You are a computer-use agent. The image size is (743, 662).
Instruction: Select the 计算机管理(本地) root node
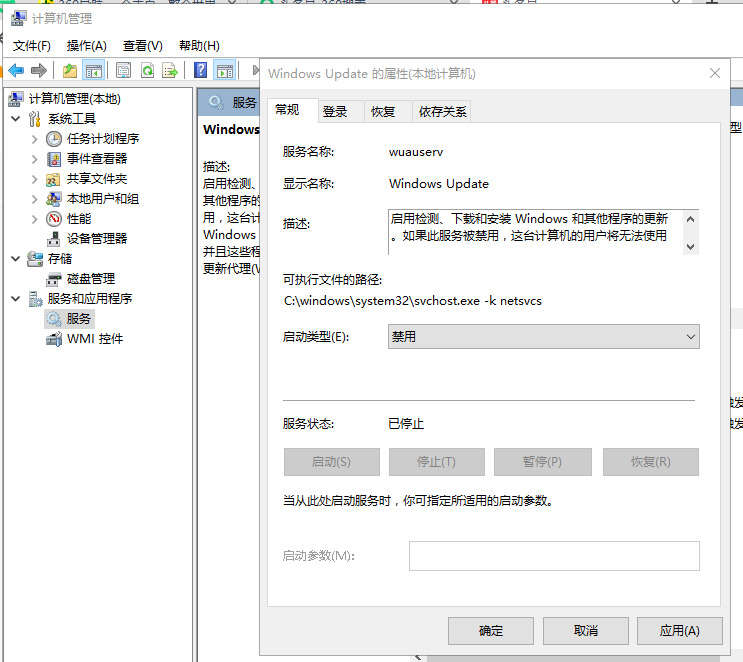74,99
